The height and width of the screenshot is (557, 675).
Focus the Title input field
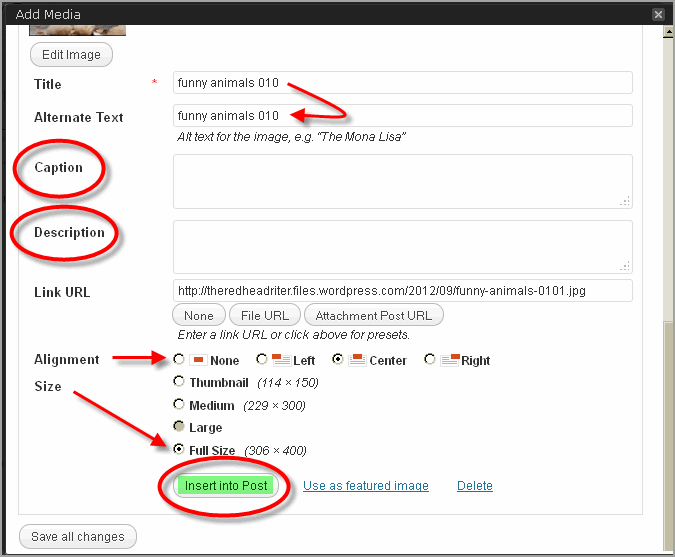tap(403, 83)
